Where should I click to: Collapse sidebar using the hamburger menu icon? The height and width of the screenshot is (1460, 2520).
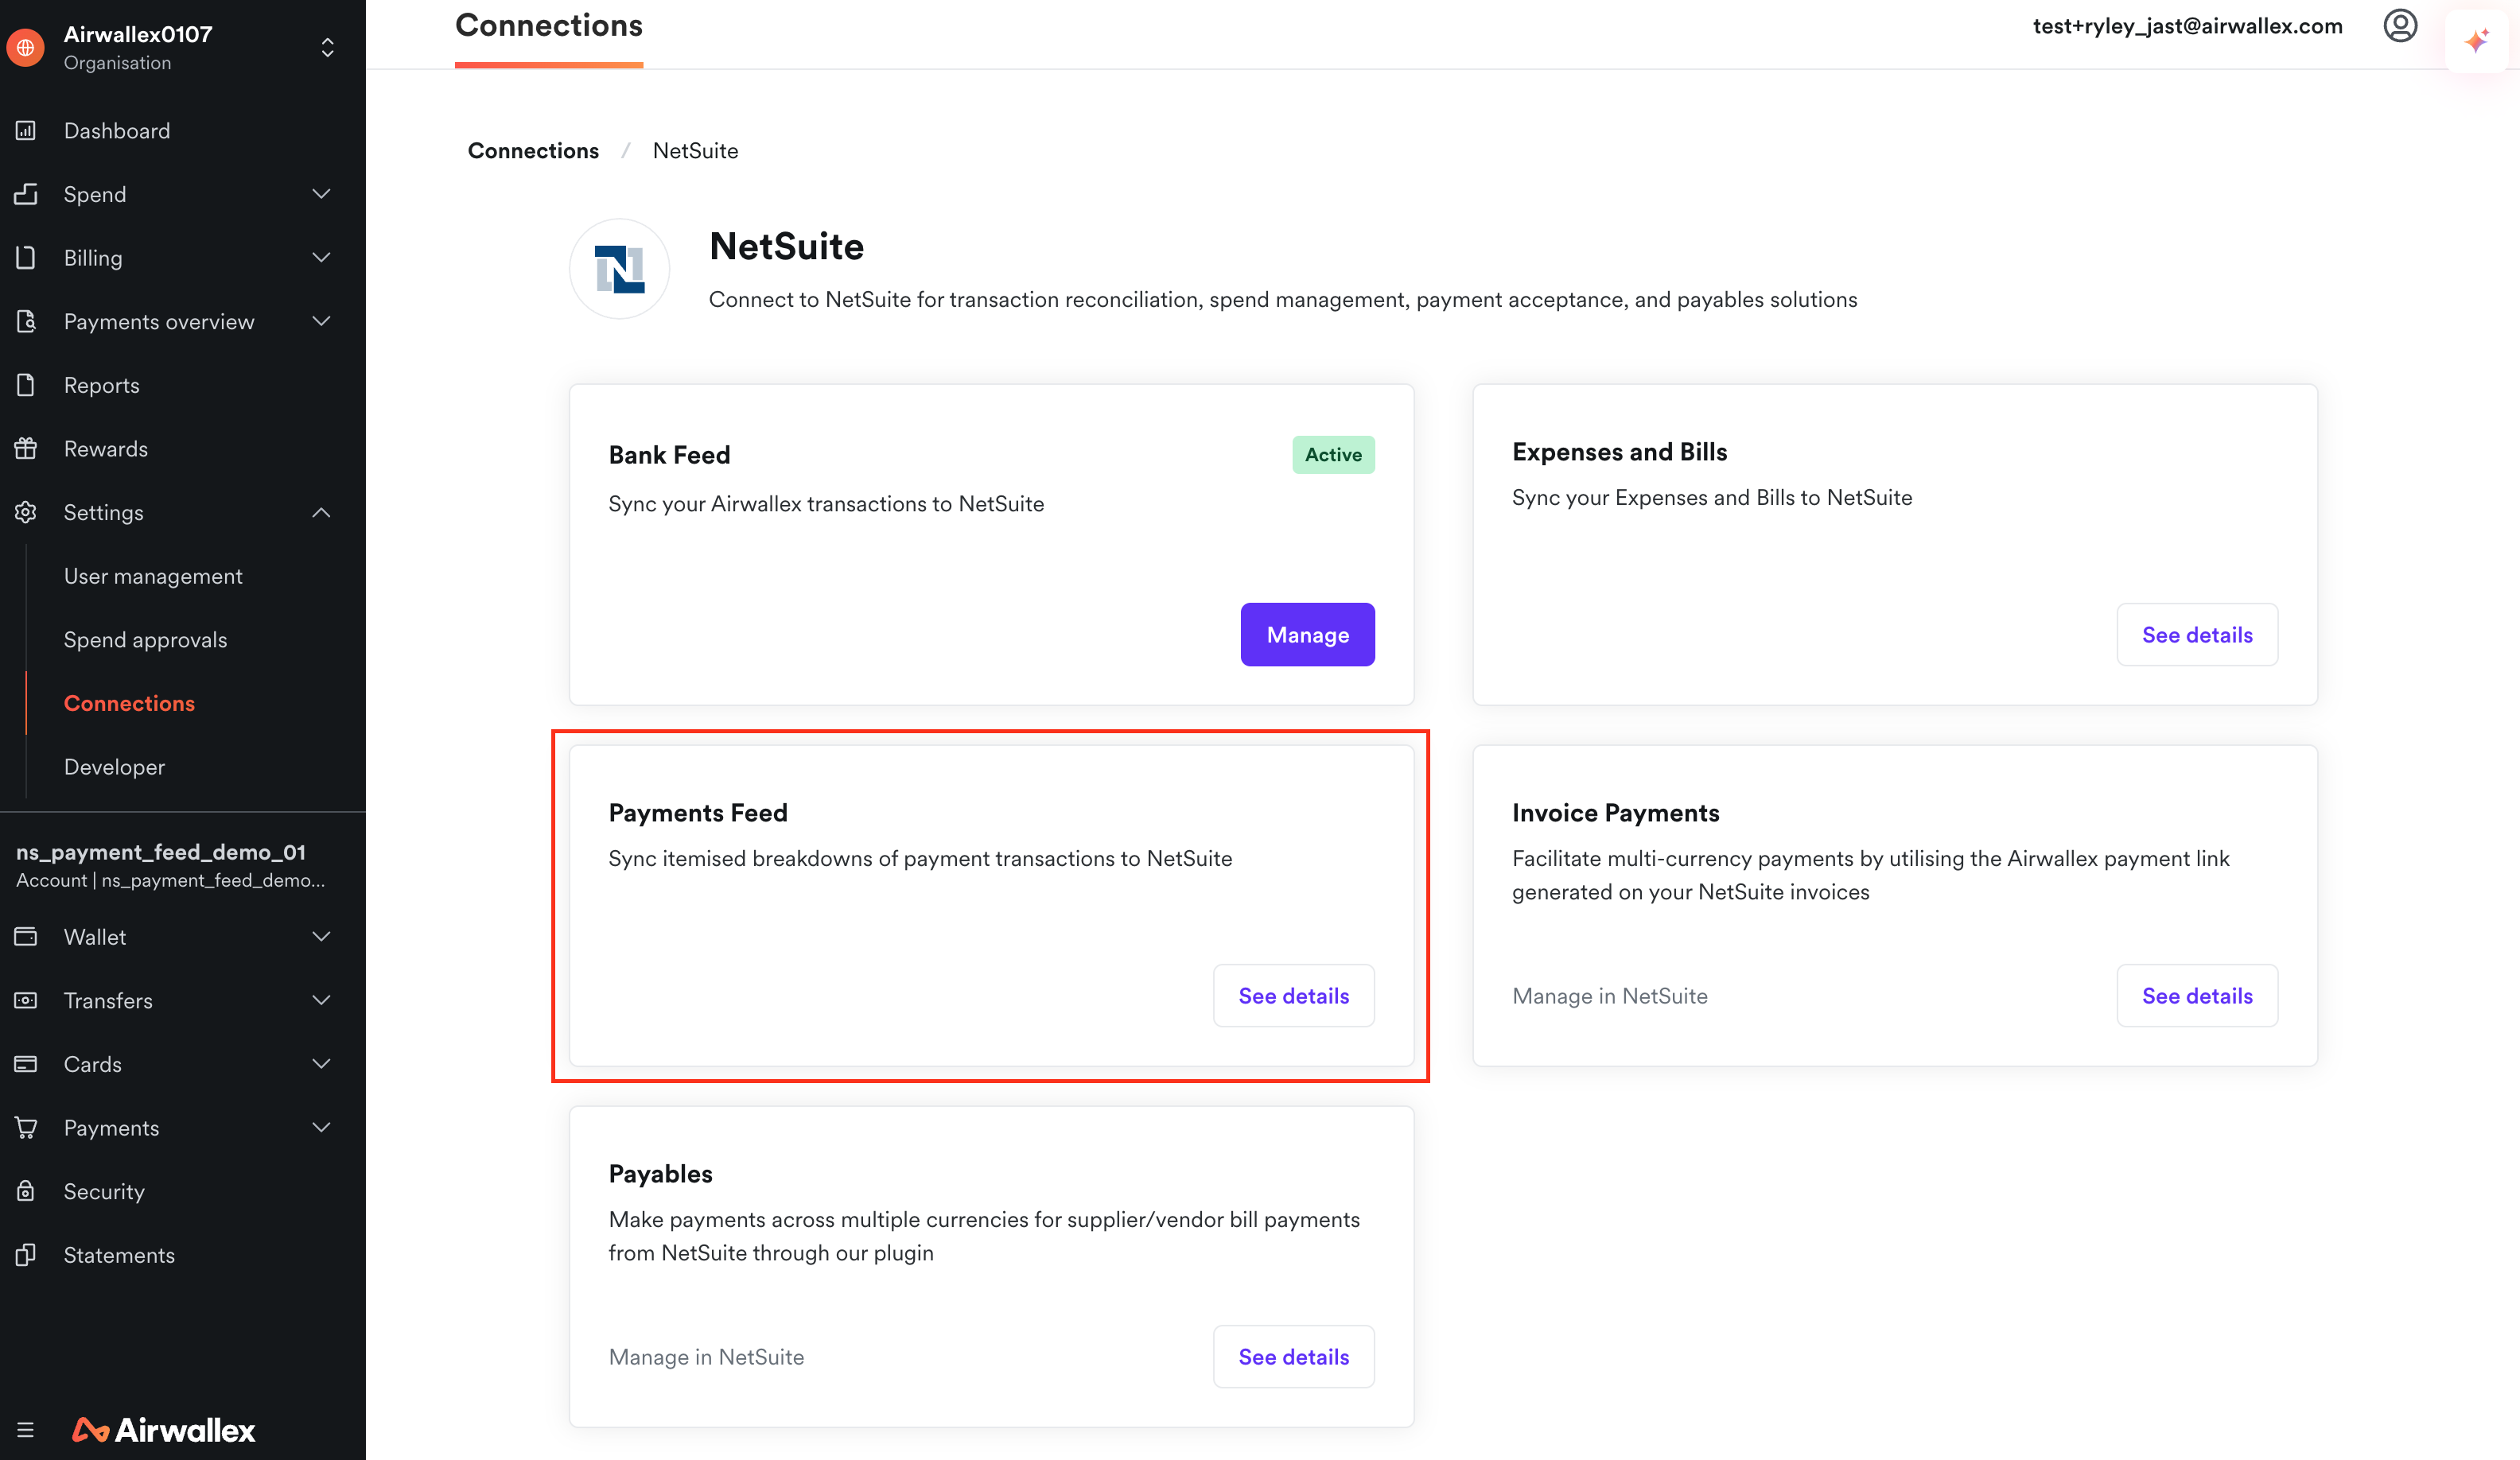pos(26,1430)
